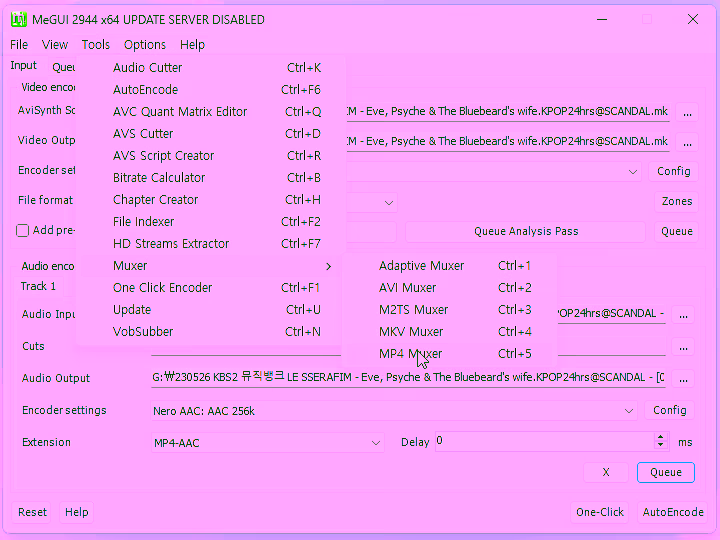This screenshot has height=540, width=720.
Task: Open Zones dialog
Action: click(x=676, y=201)
